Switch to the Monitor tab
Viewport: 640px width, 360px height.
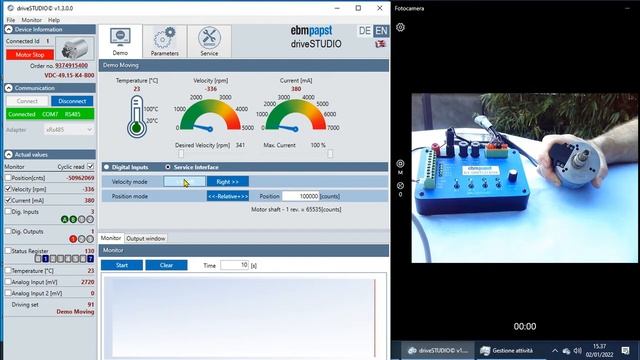pos(111,238)
